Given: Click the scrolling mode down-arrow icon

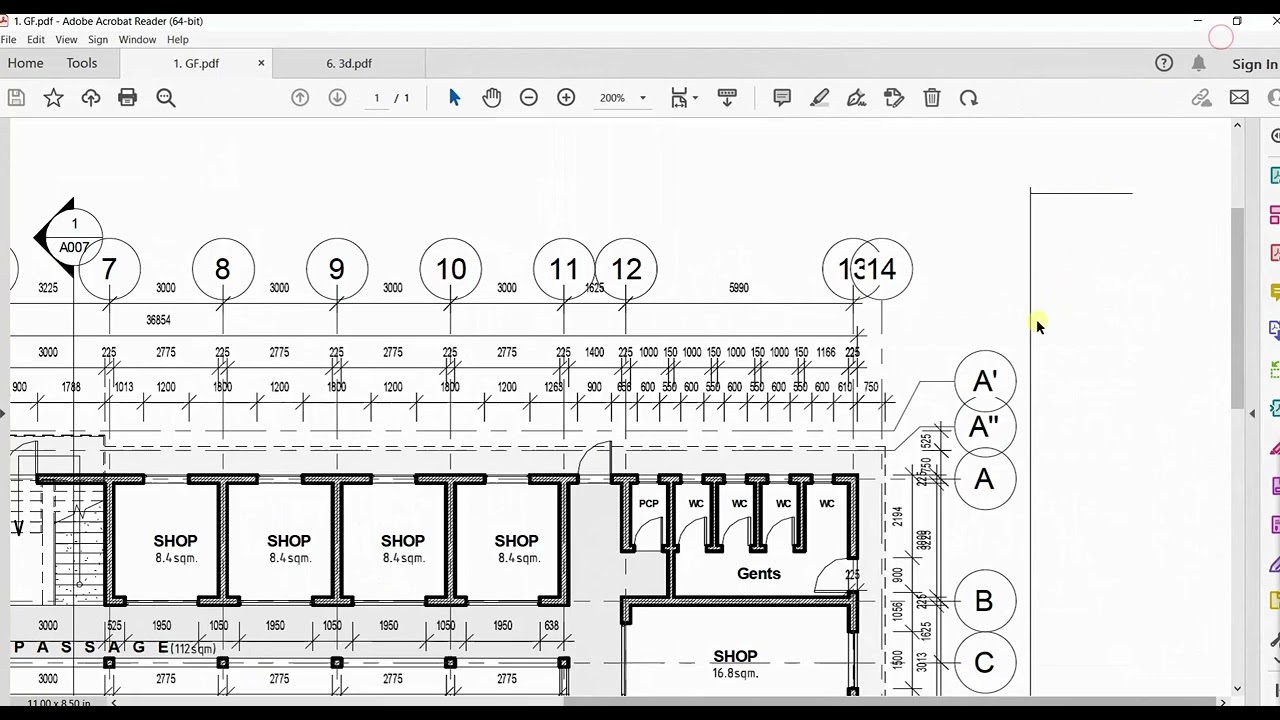Looking at the screenshot, I should 727,98.
